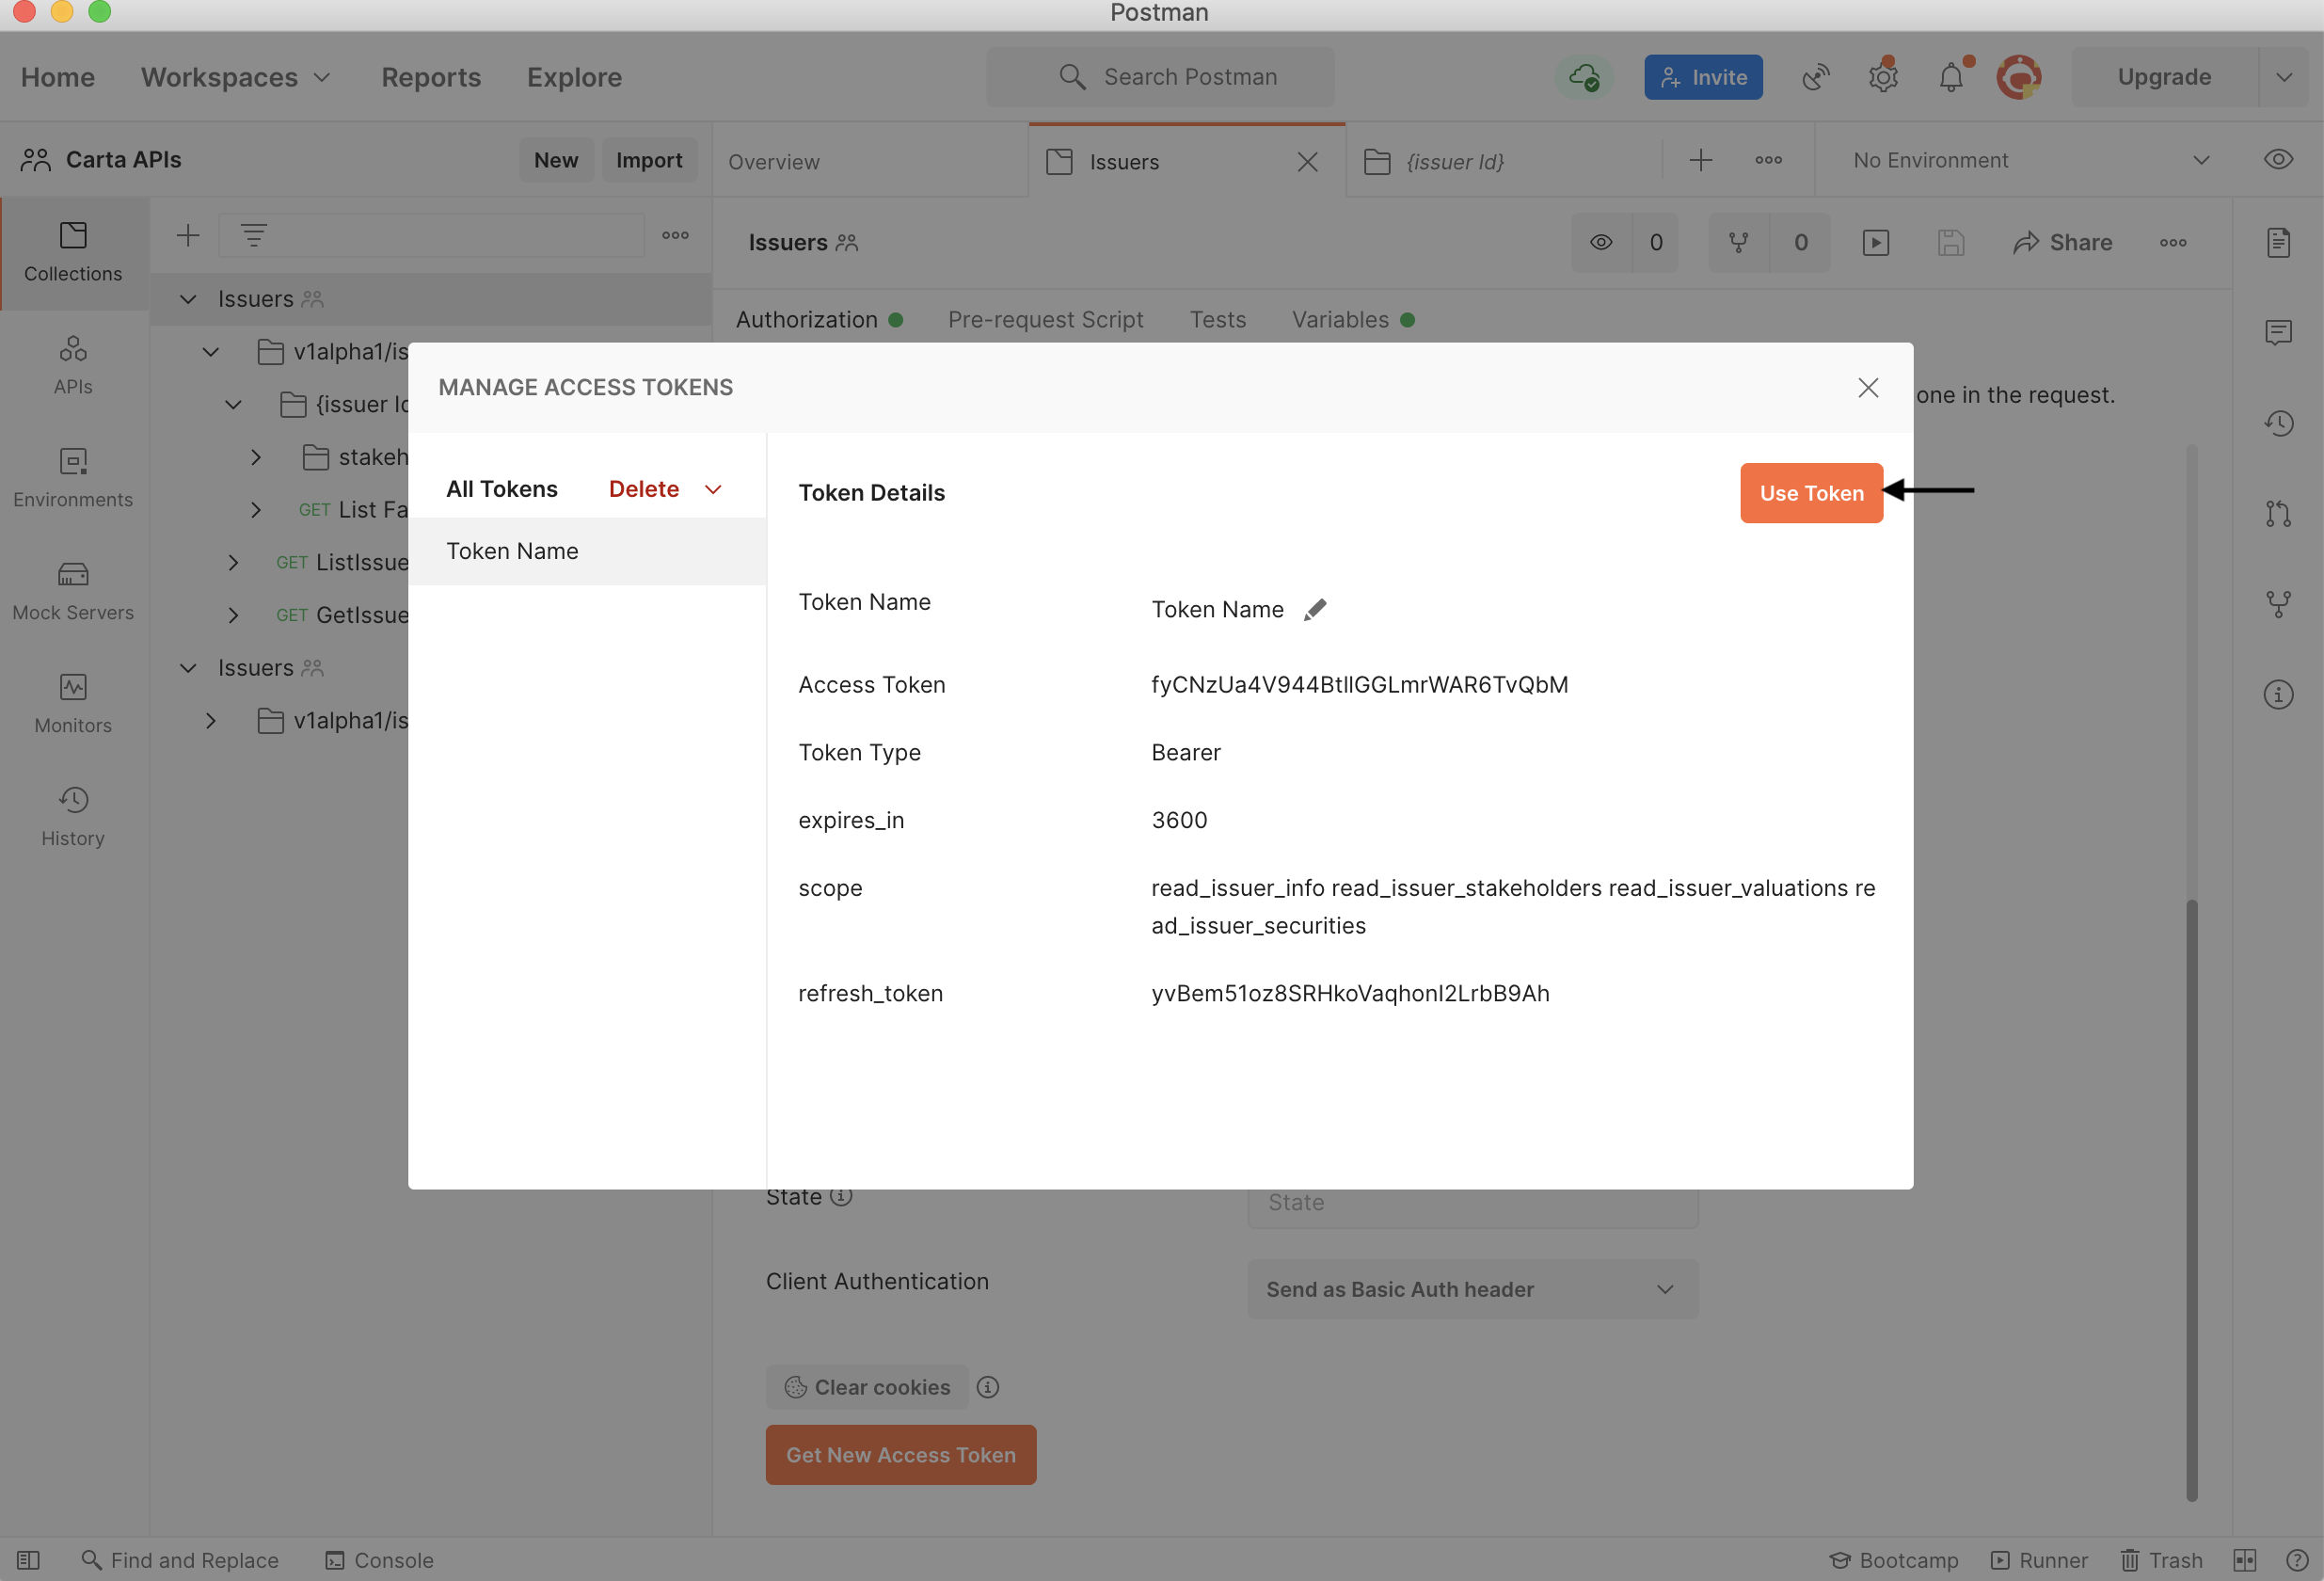
Task: Toggle watch collection eye icon
Action: pyautogui.click(x=1601, y=242)
